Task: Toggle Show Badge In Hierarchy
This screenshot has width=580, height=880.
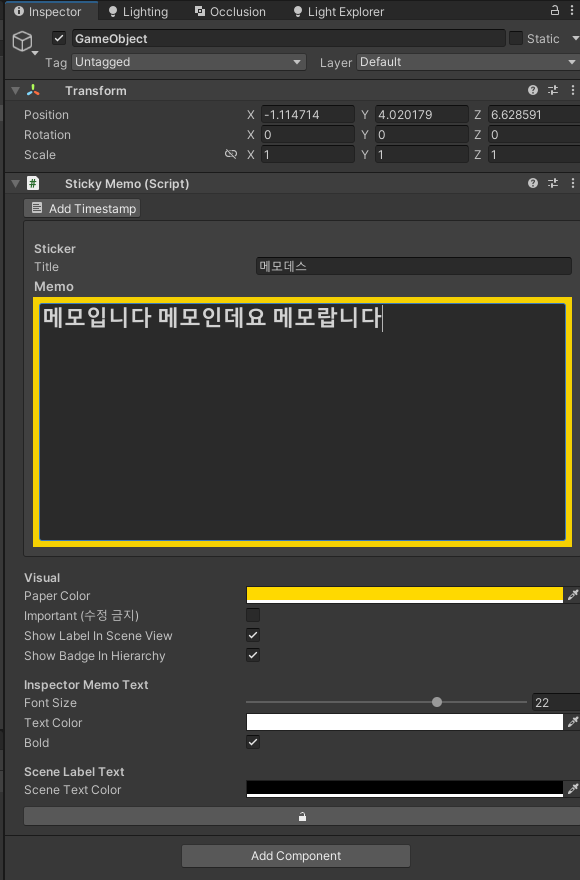Action: pos(253,655)
